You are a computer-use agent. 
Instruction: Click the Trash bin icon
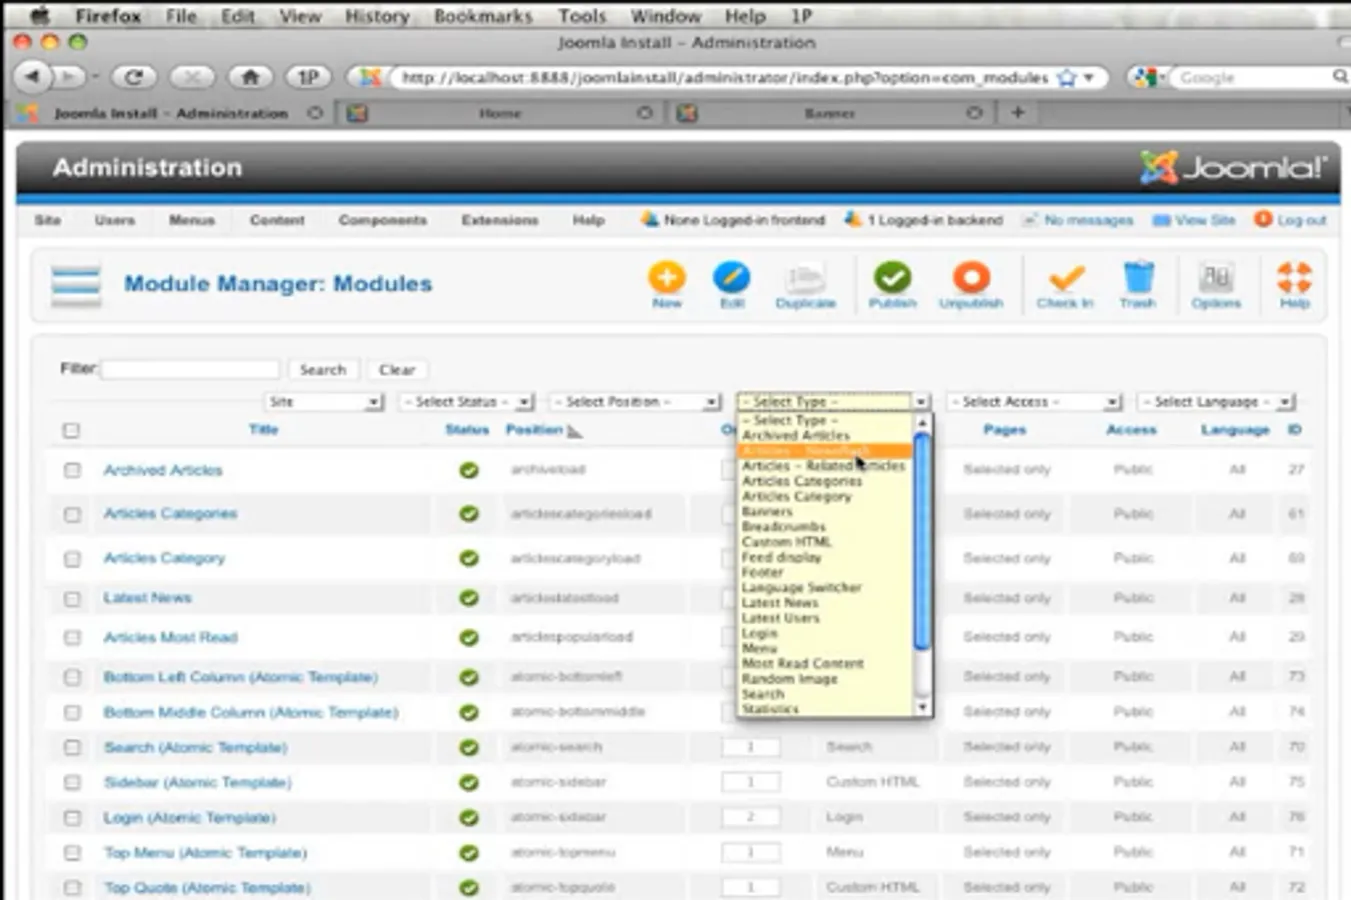[1138, 278]
